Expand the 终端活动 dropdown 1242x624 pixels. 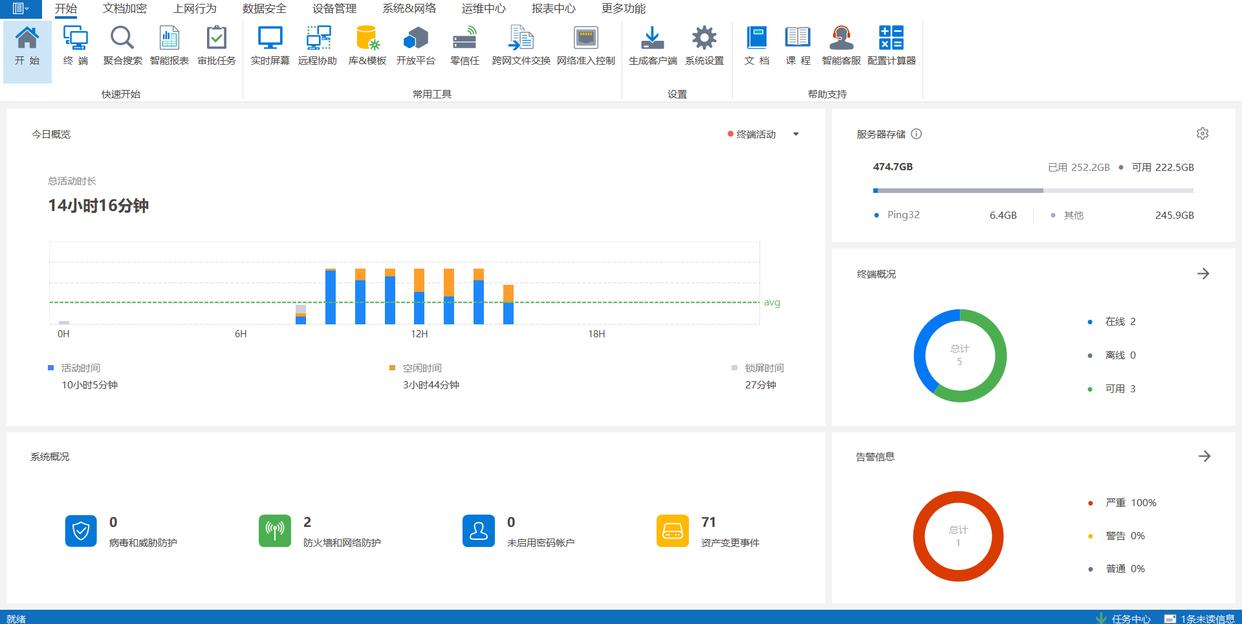click(x=796, y=134)
